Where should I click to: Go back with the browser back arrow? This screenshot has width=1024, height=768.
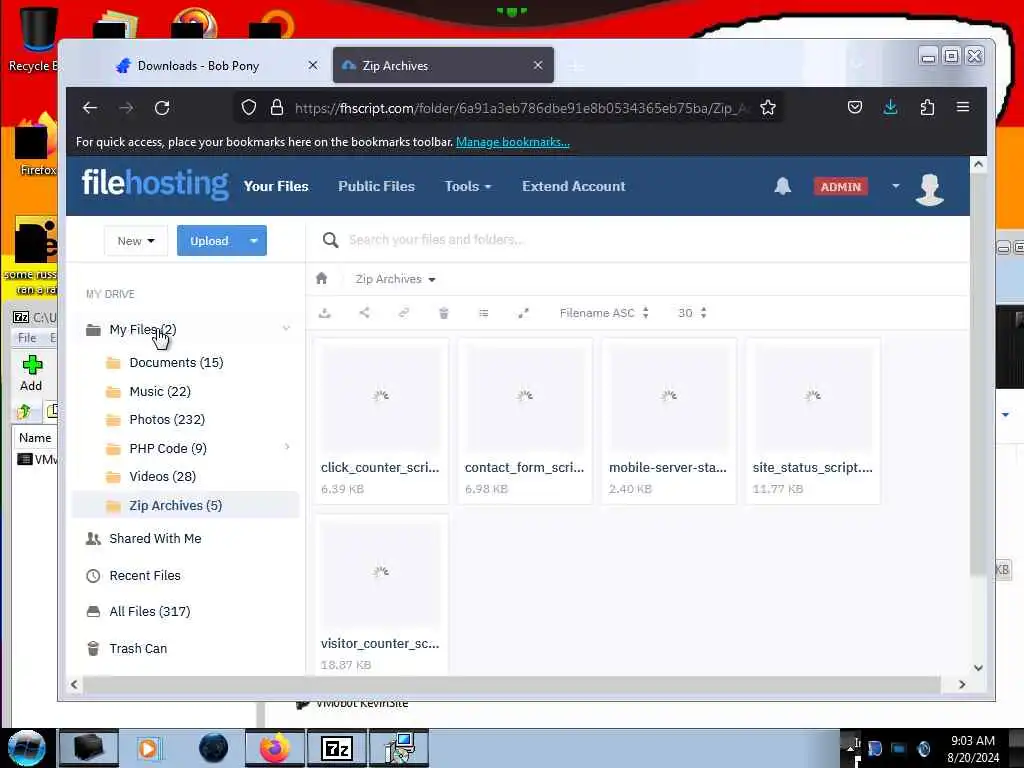(x=90, y=108)
